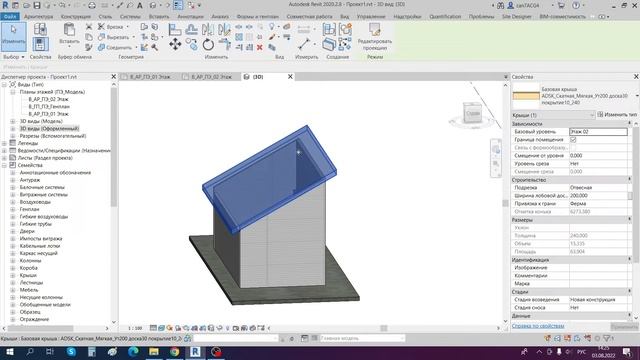The width and height of the screenshot is (640, 360).
Task: Collapse the Строительство properties section
Action: [630, 180]
